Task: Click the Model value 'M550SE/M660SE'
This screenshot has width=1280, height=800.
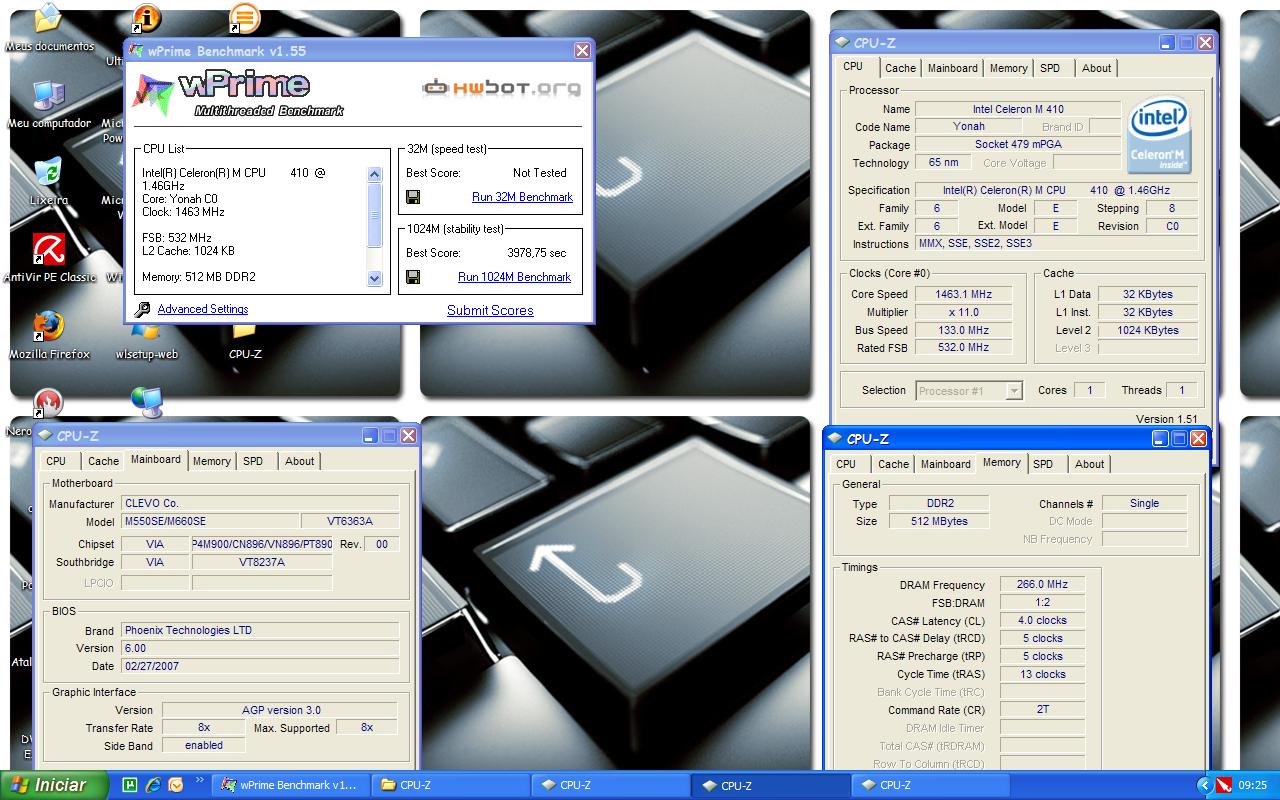Action: click(210, 521)
